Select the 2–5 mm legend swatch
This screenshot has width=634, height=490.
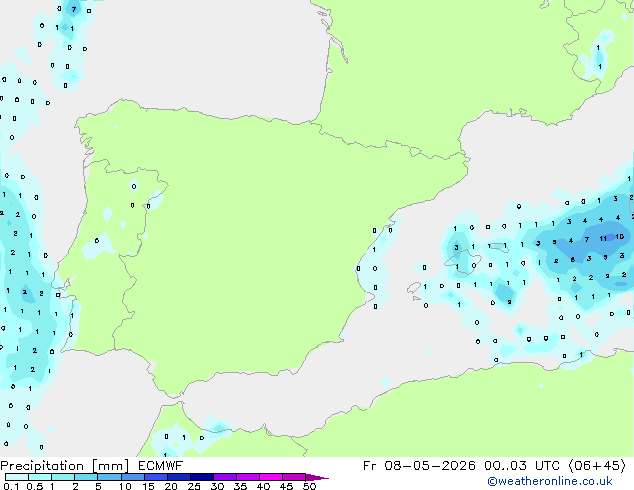tap(86, 477)
